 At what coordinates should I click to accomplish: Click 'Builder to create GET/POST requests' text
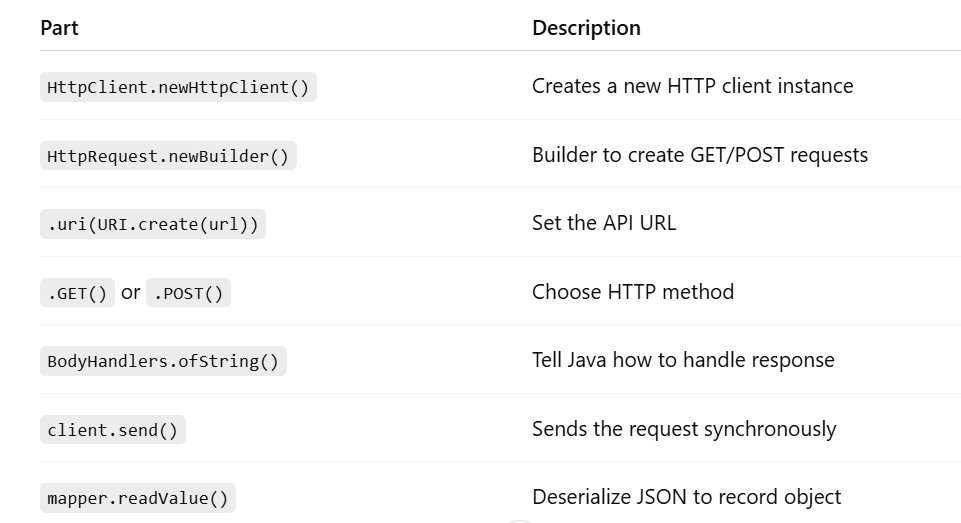pos(699,155)
